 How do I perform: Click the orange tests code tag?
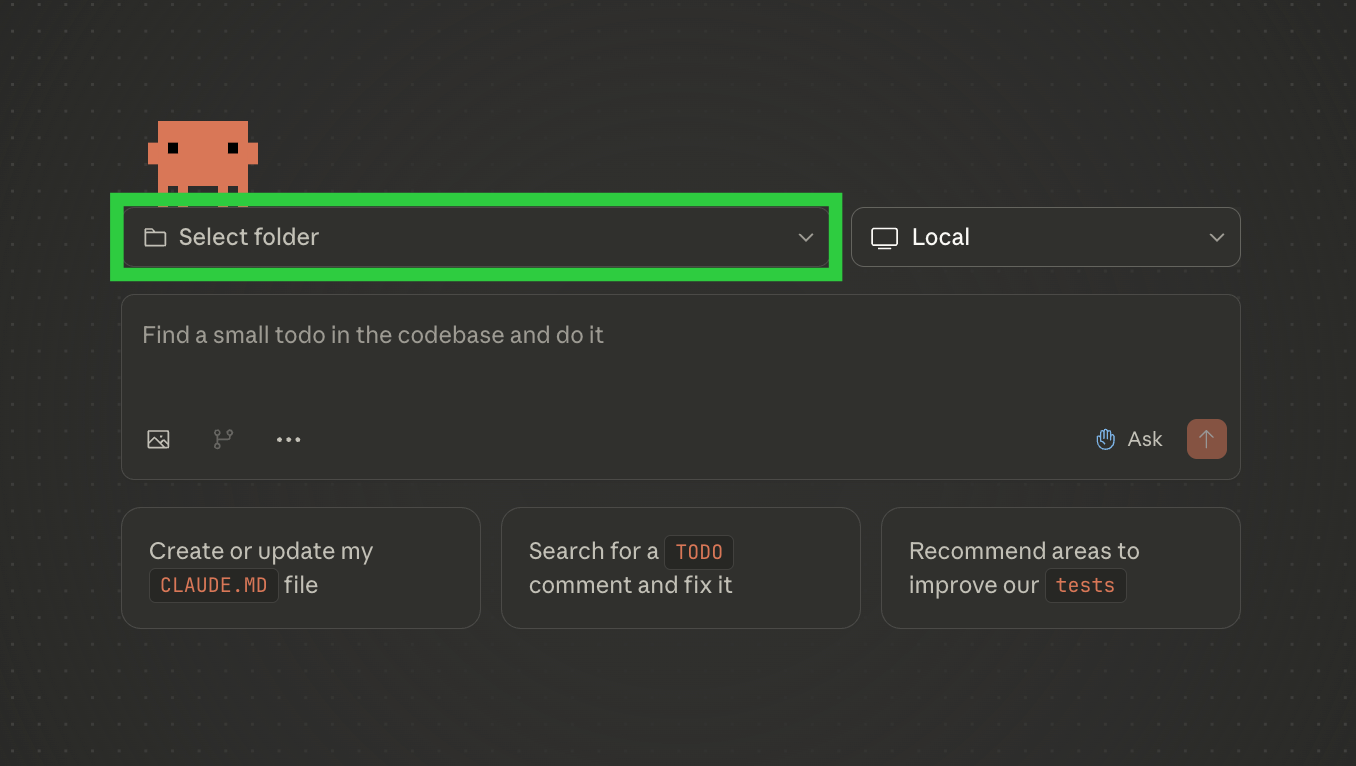coord(1085,586)
